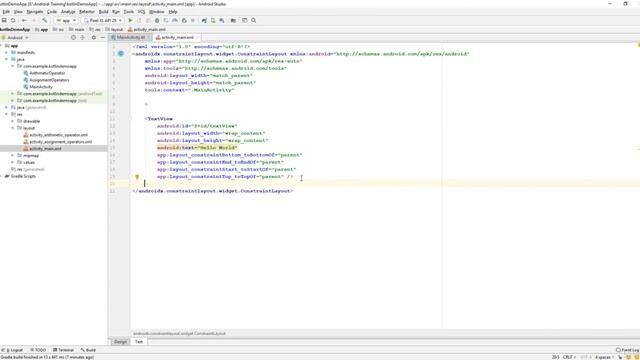Screen dimensions: 640x360
Task: Click the '4 spaces' indent status entry
Action: coord(604,357)
